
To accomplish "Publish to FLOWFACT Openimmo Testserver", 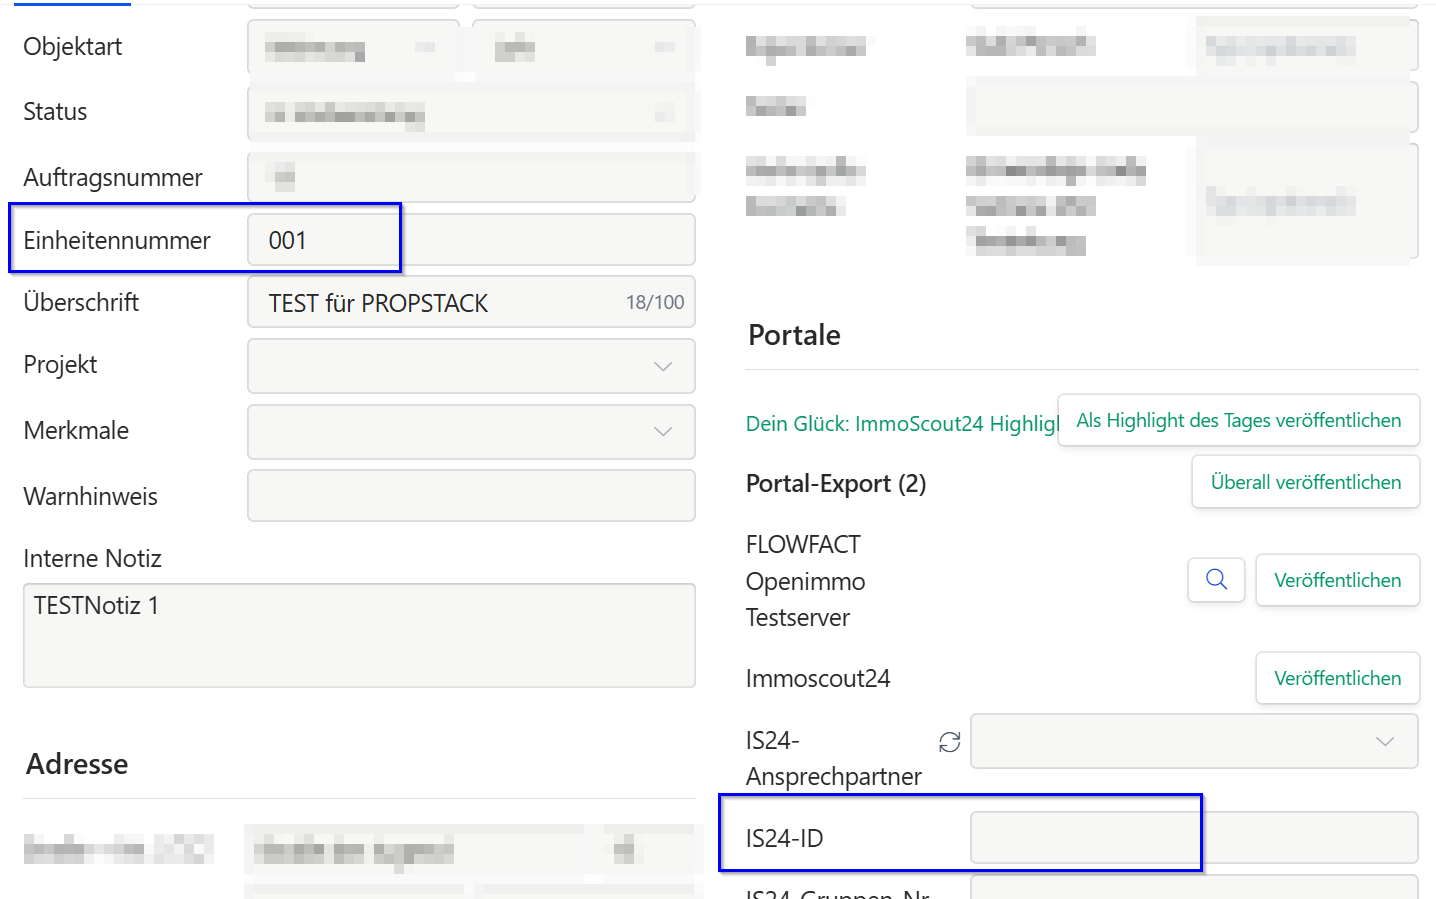I will [1337, 580].
